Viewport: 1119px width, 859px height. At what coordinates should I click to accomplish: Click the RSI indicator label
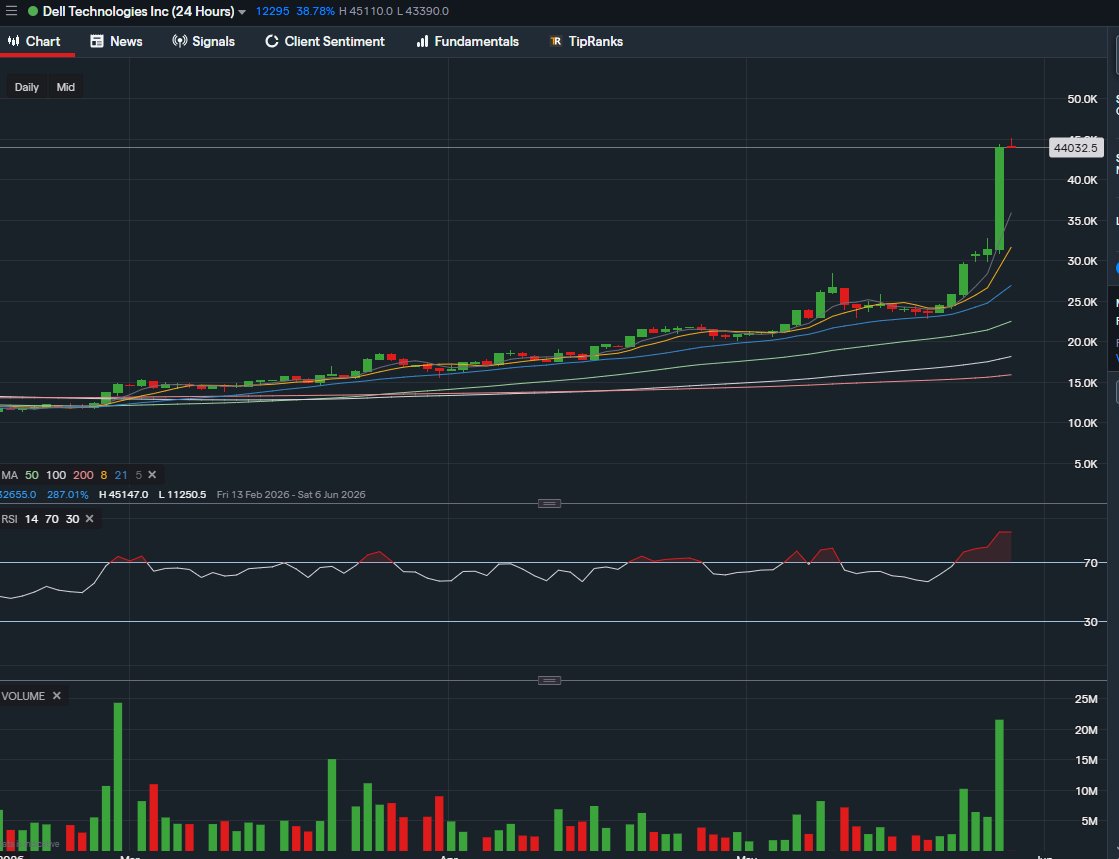(x=9, y=519)
